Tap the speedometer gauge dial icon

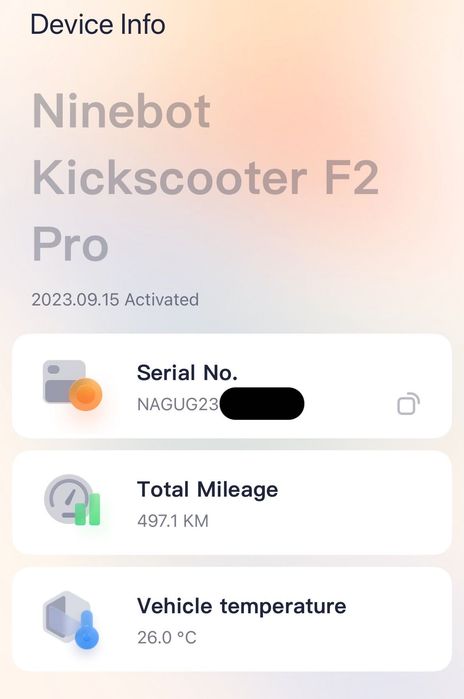click(x=67, y=497)
